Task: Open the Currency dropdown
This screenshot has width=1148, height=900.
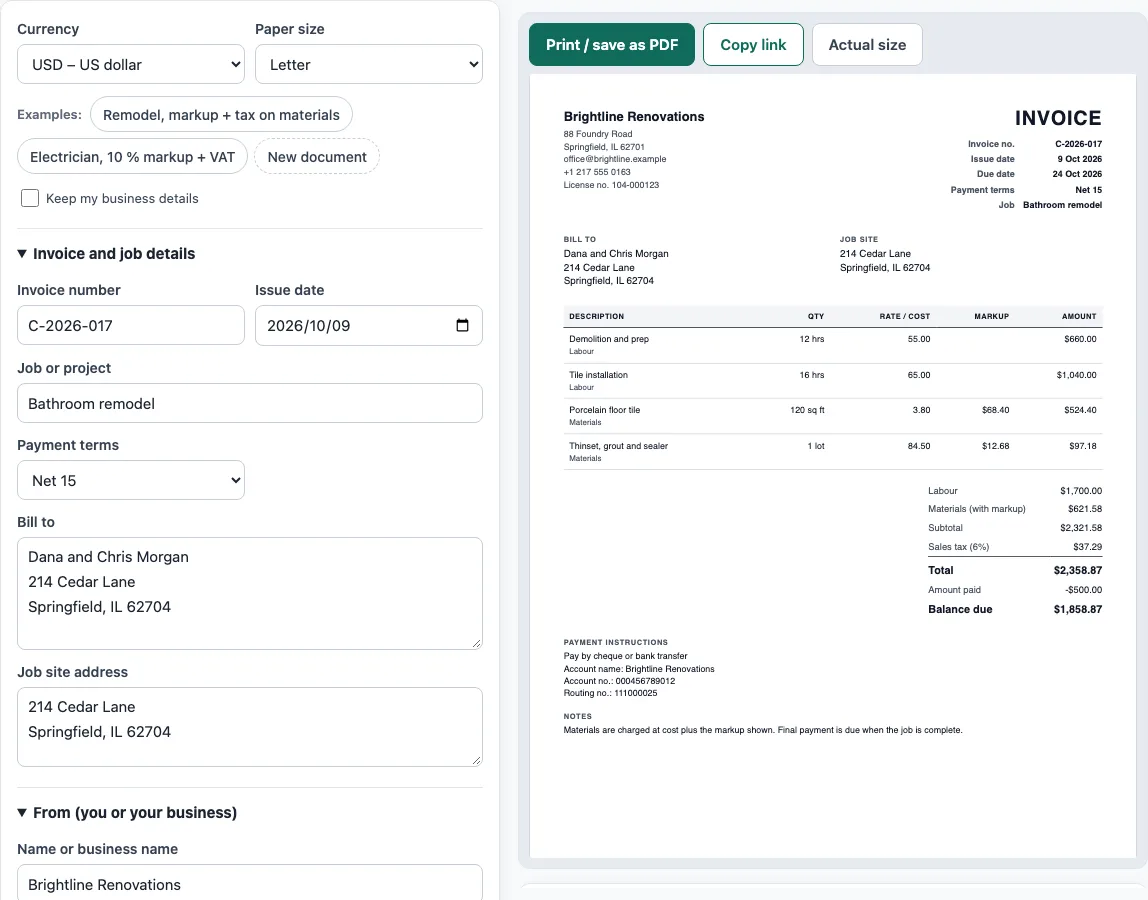Action: pos(131,64)
